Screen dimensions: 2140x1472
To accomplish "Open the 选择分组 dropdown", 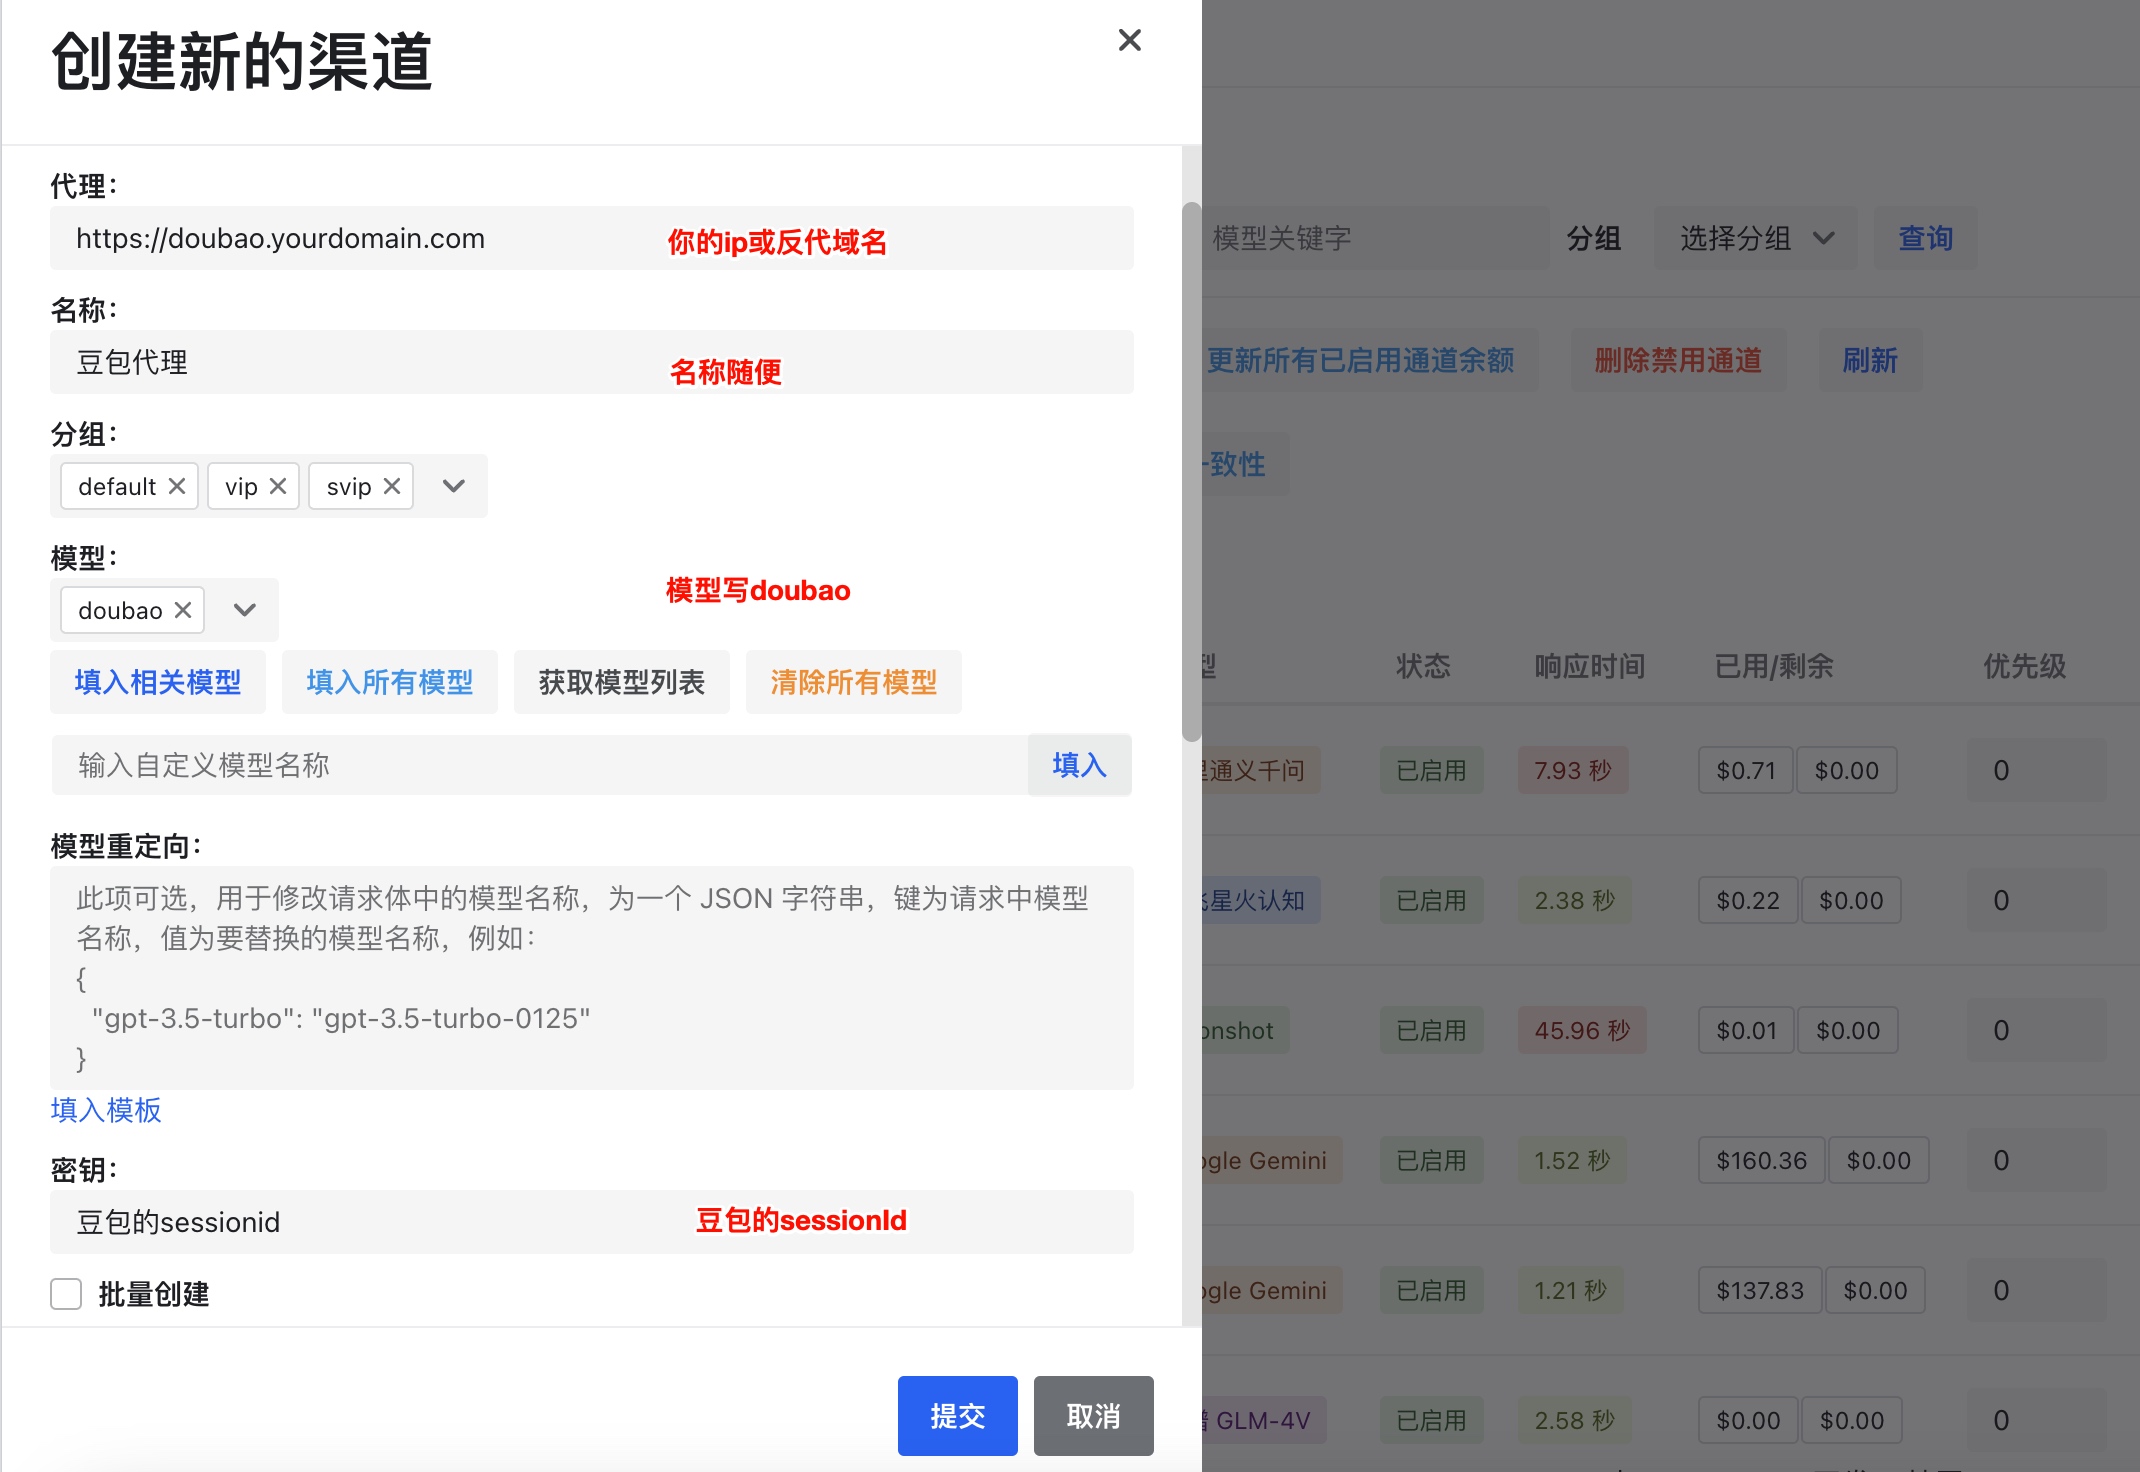I will pos(1756,238).
